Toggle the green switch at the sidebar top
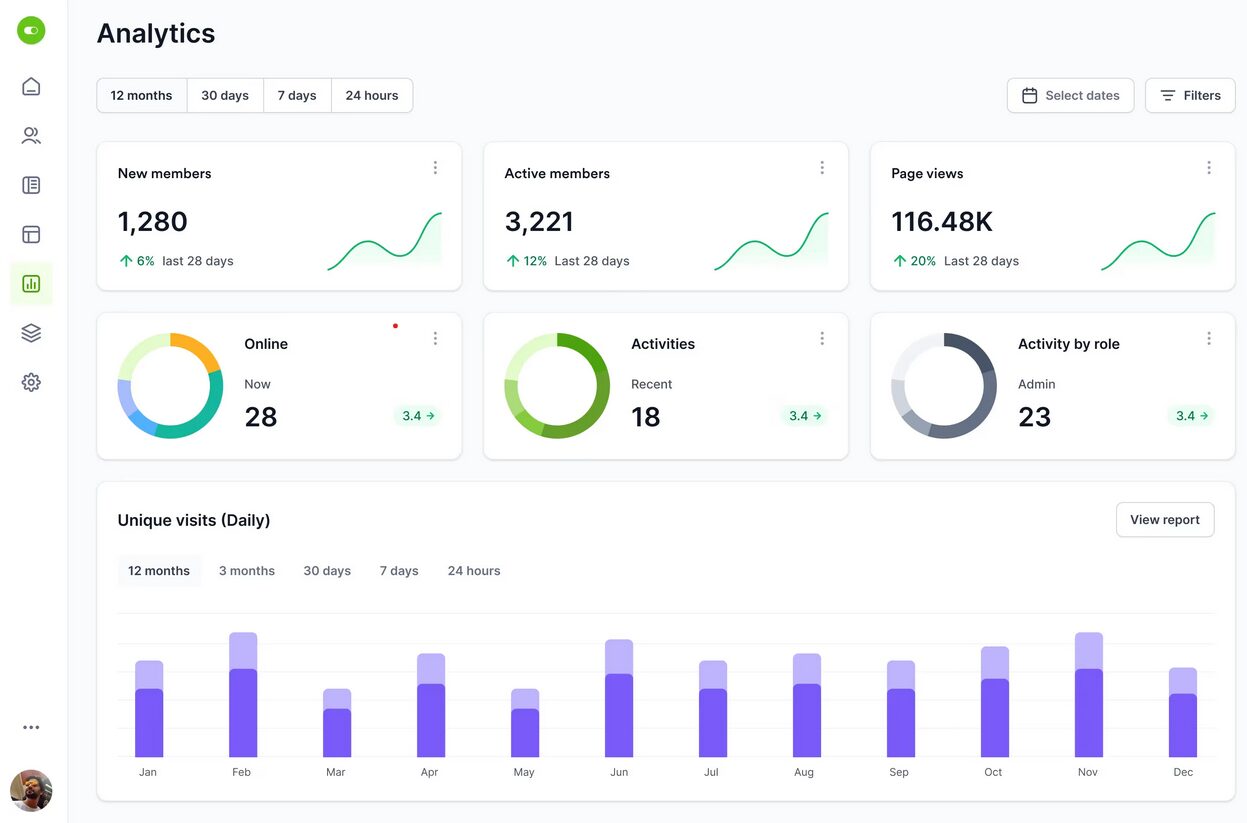1247x823 pixels. click(30, 30)
